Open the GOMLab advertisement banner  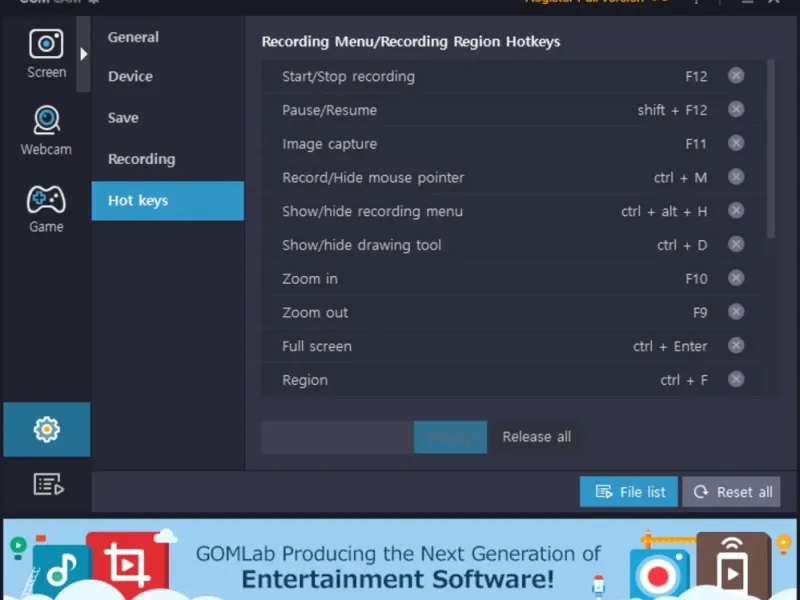click(x=400, y=559)
